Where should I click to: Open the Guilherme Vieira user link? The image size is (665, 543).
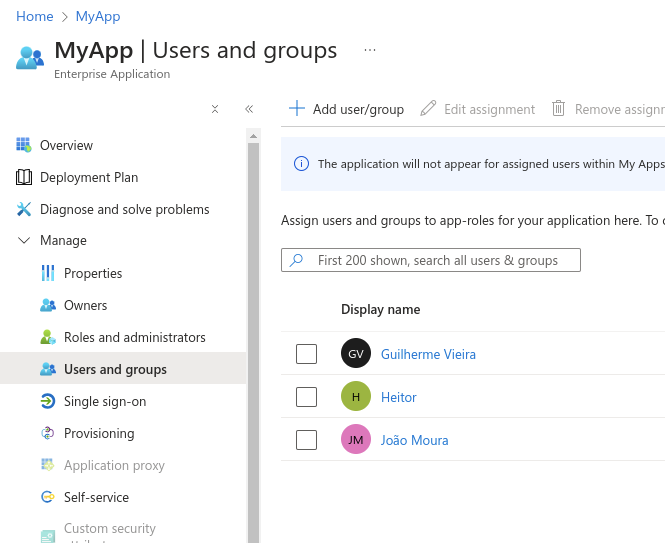[x=428, y=354]
